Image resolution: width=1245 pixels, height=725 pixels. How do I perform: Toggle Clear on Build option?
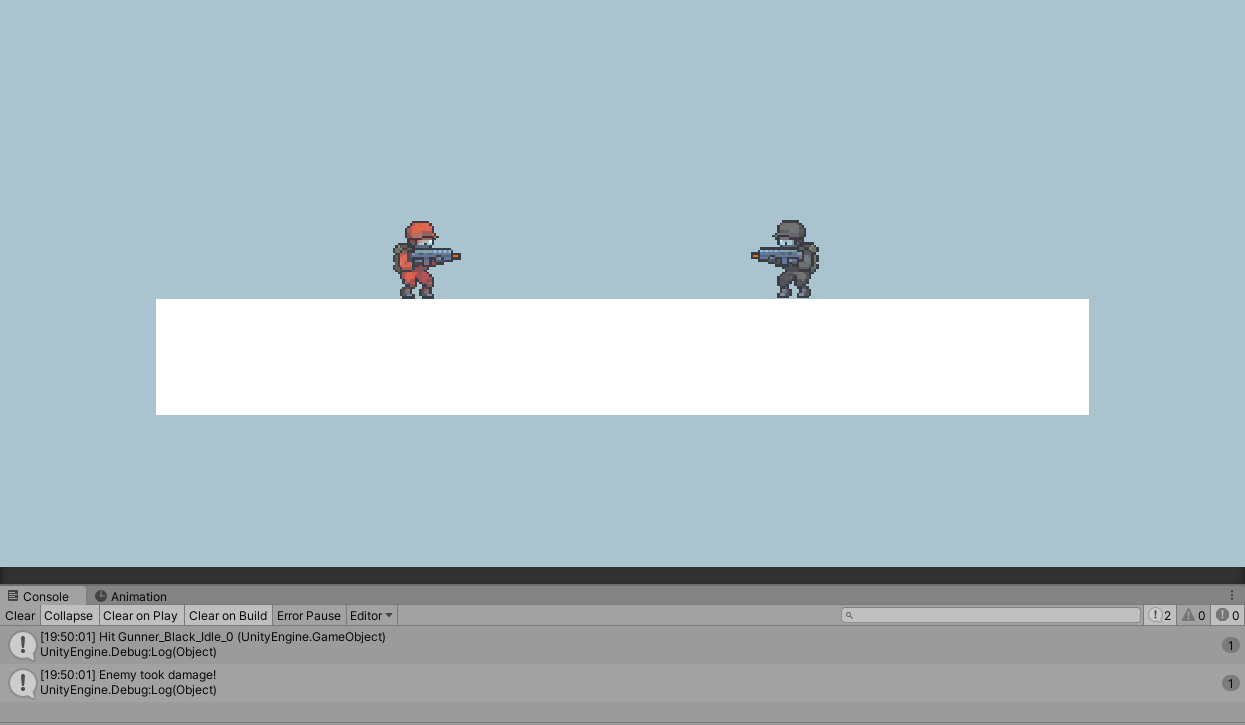[x=228, y=615]
